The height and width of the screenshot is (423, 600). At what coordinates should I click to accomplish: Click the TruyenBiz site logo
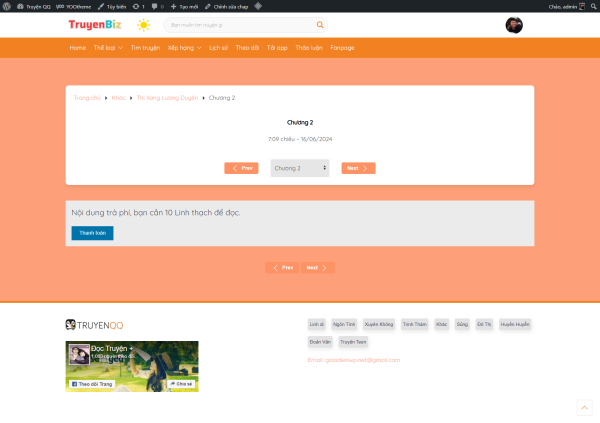click(95, 25)
